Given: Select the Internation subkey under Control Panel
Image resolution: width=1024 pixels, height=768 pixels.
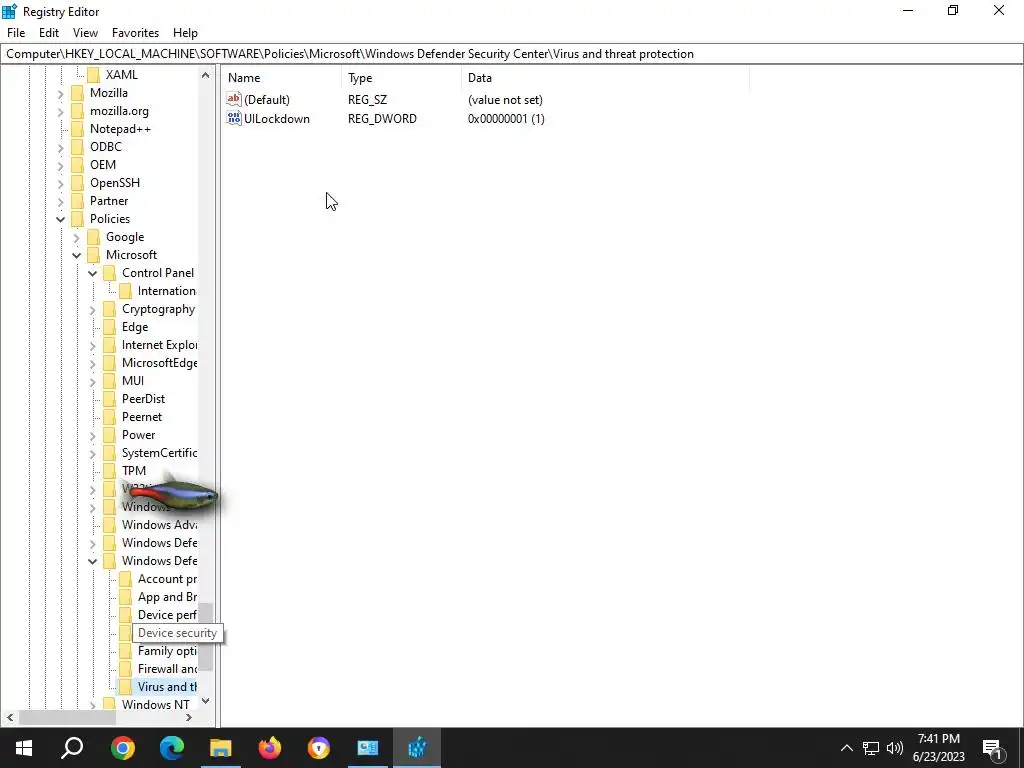Looking at the screenshot, I should (167, 291).
